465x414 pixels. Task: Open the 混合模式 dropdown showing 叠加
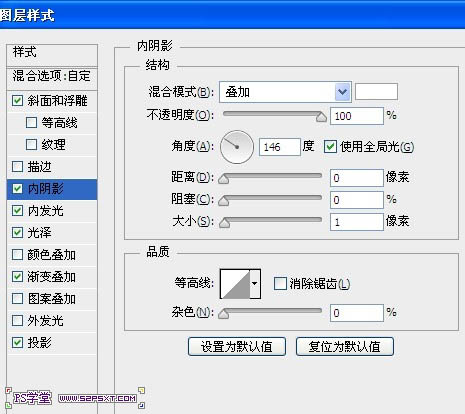click(x=285, y=92)
